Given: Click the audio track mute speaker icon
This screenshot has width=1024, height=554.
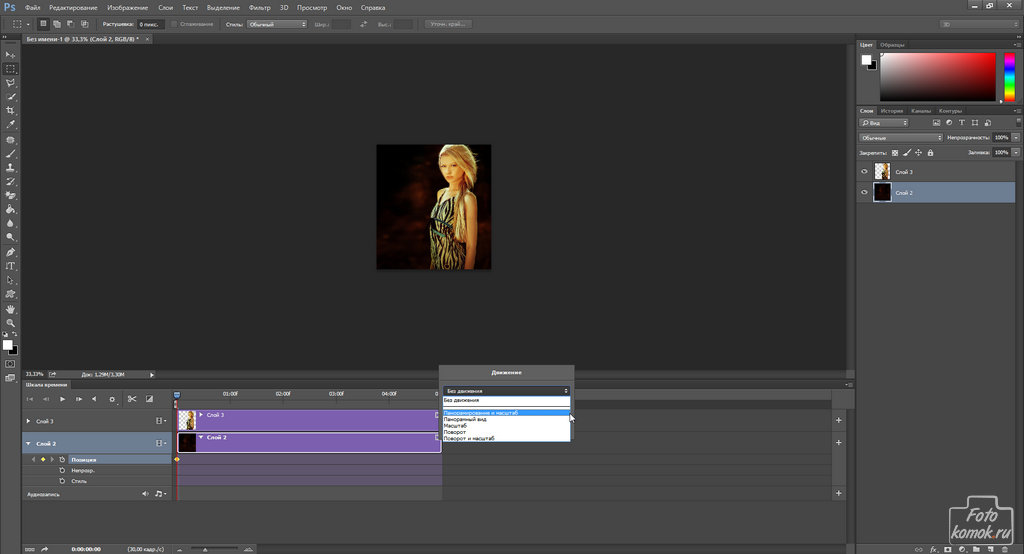Looking at the screenshot, I should (145, 494).
